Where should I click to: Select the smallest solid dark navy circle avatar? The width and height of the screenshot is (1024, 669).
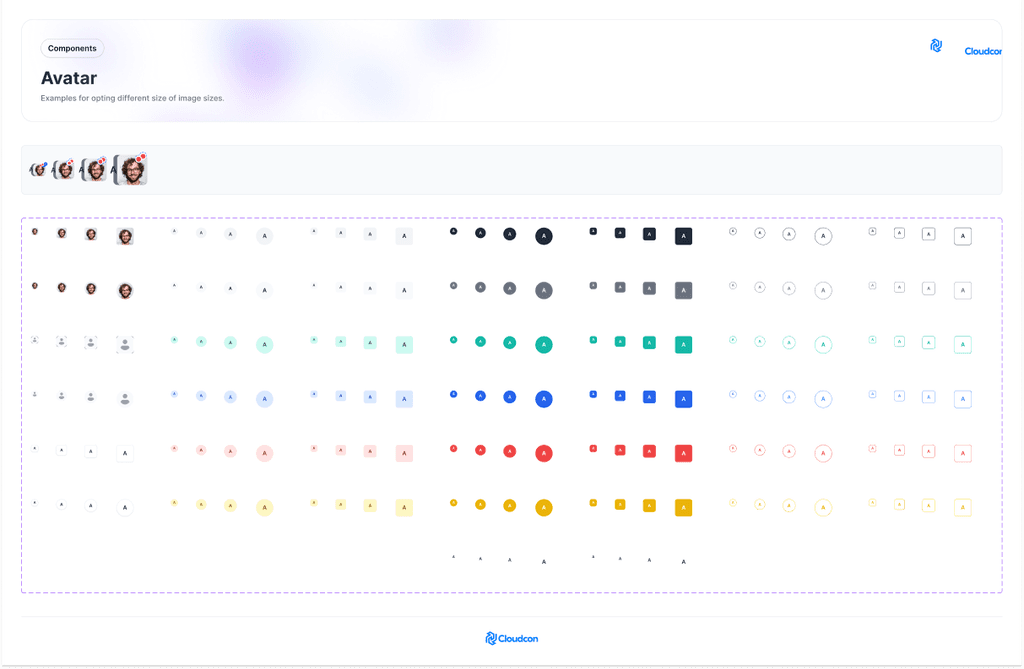(453, 231)
